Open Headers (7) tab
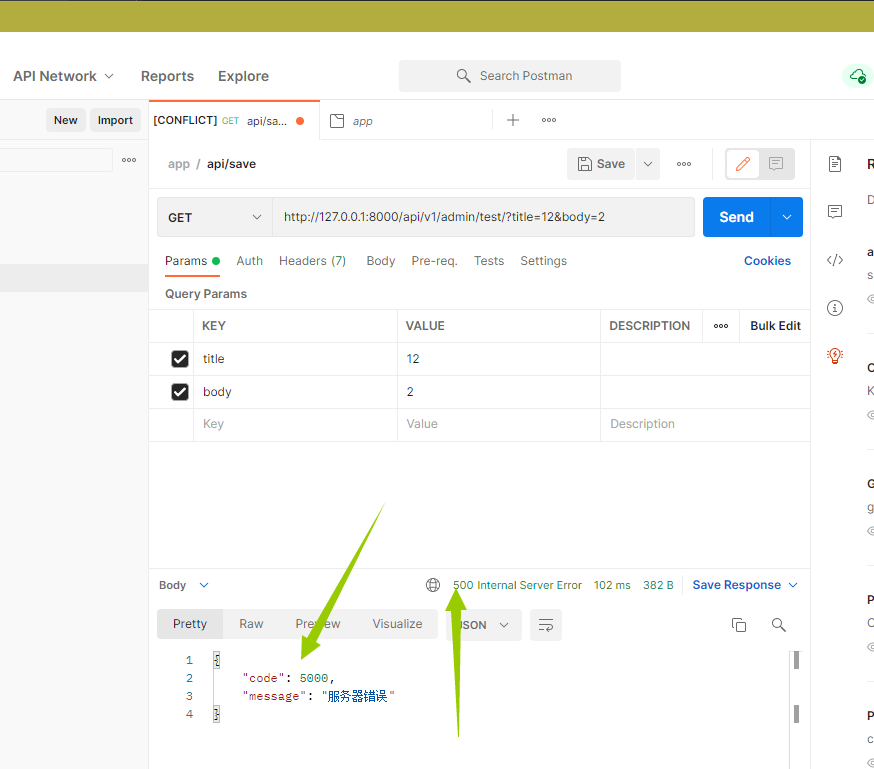Viewport: 874px width, 769px height. [312, 261]
